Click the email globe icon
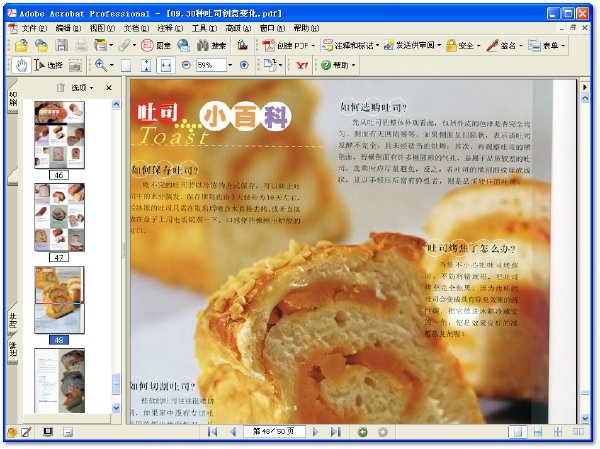Screen dimensions: 600x449 tap(184, 46)
